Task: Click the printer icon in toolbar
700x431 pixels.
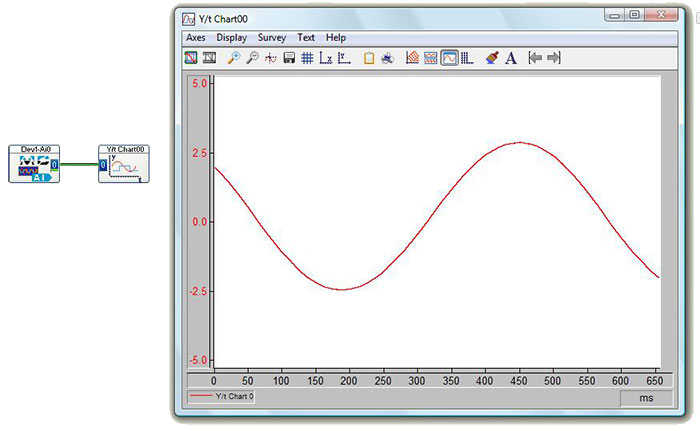Action: [x=388, y=58]
